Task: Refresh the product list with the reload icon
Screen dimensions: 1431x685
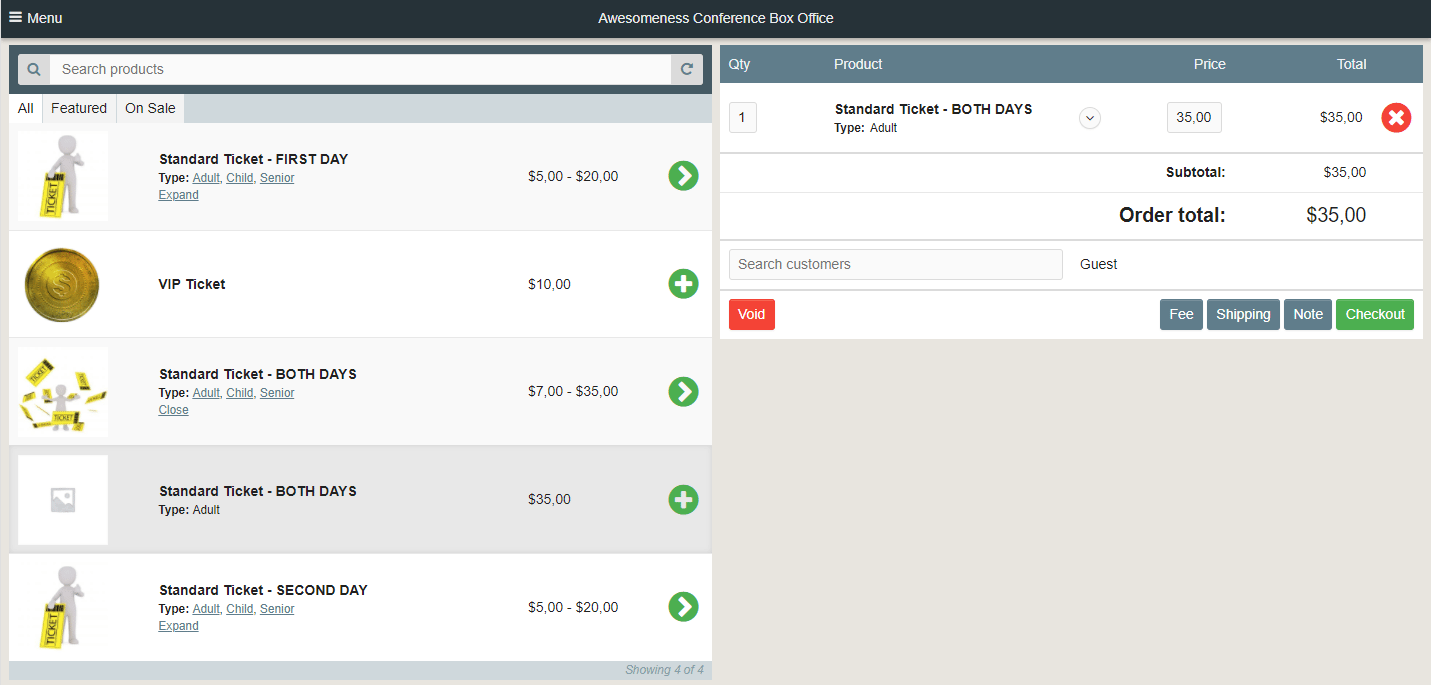Action: coord(687,69)
